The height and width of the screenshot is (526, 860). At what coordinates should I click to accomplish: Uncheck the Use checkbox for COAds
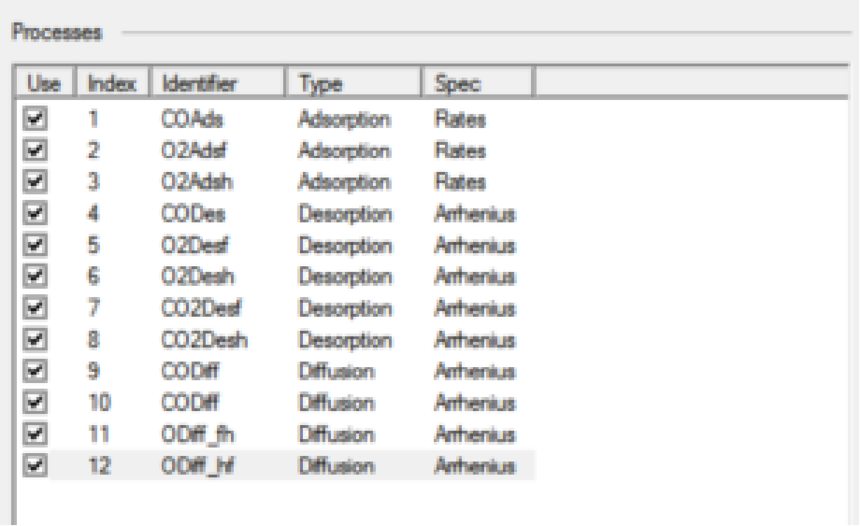pyautogui.click(x=31, y=120)
